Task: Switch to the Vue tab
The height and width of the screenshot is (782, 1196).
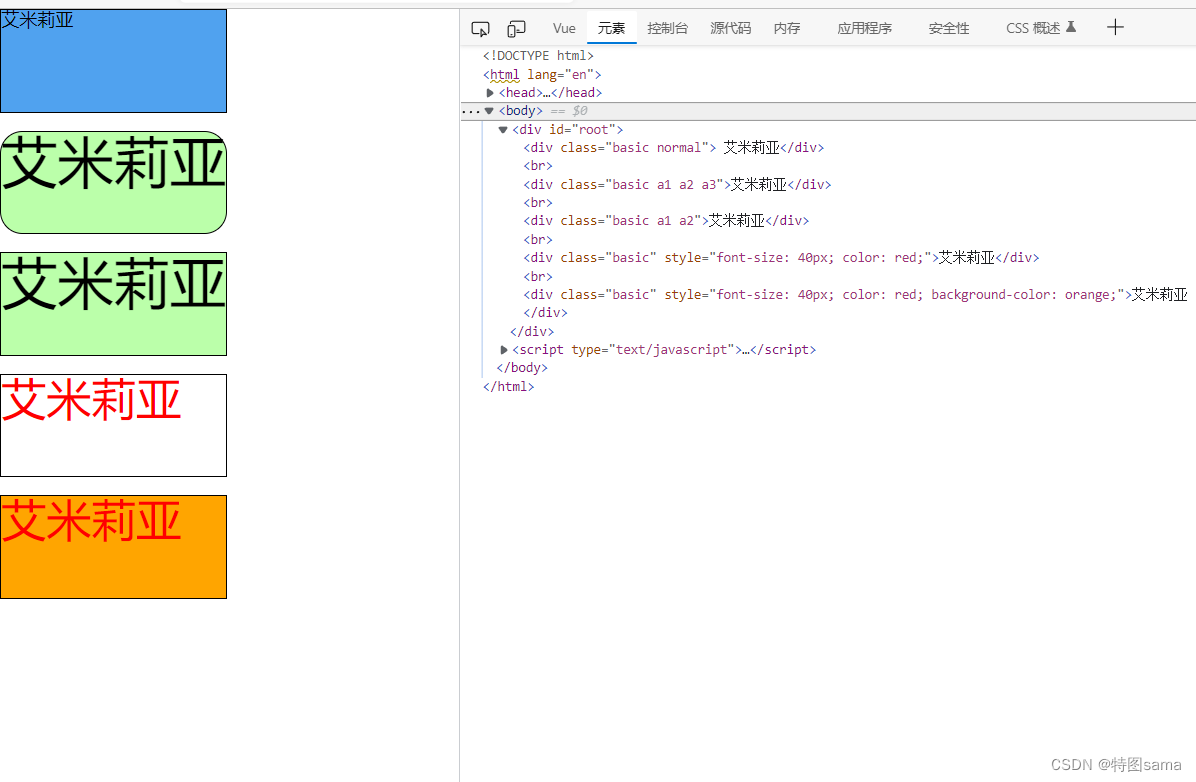Action: (x=564, y=28)
